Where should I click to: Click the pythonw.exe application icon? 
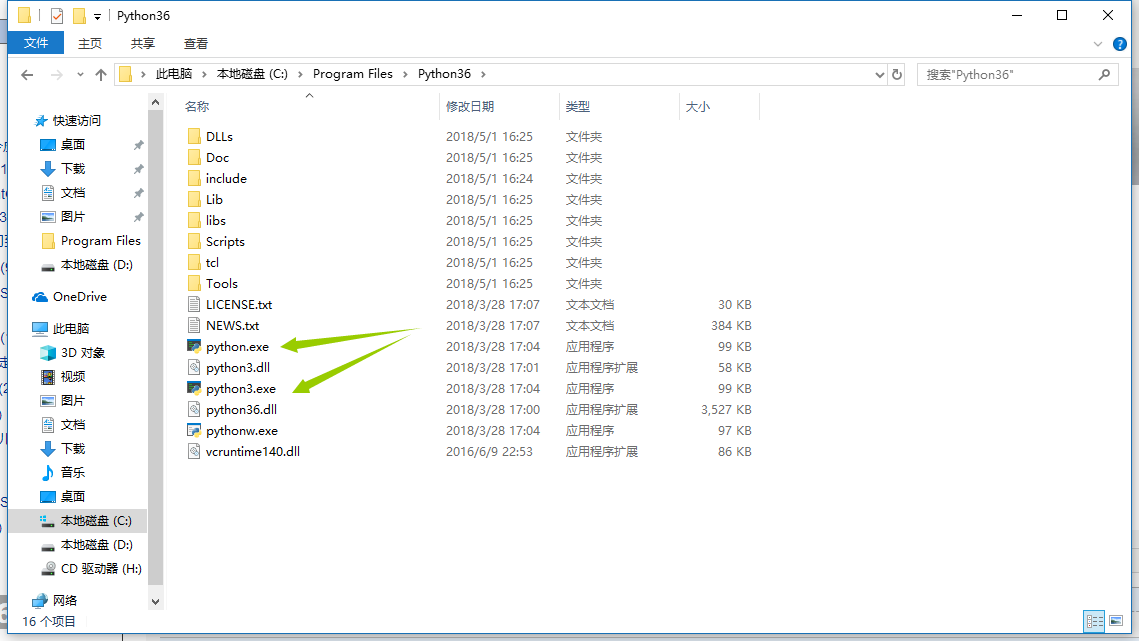[194, 431]
